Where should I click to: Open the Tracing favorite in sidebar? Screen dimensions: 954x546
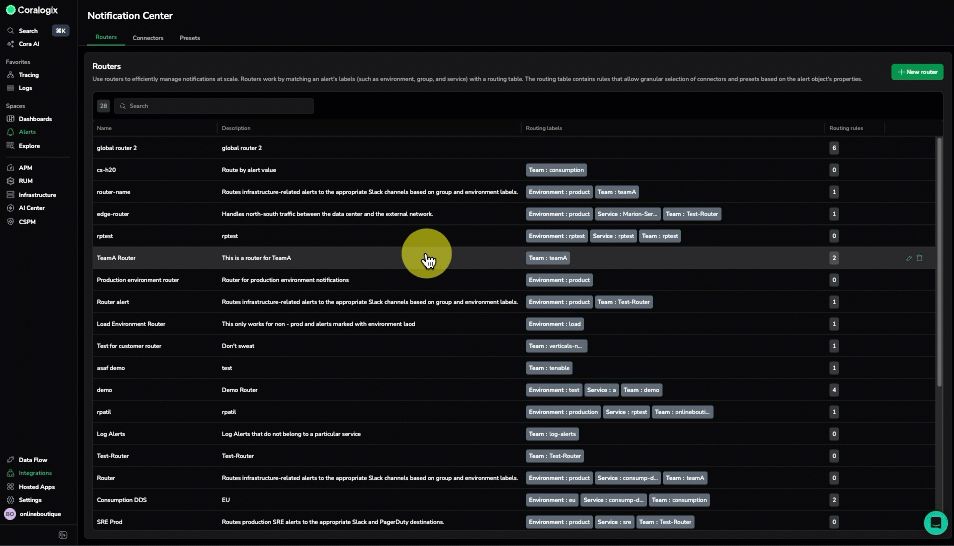(x=29, y=75)
